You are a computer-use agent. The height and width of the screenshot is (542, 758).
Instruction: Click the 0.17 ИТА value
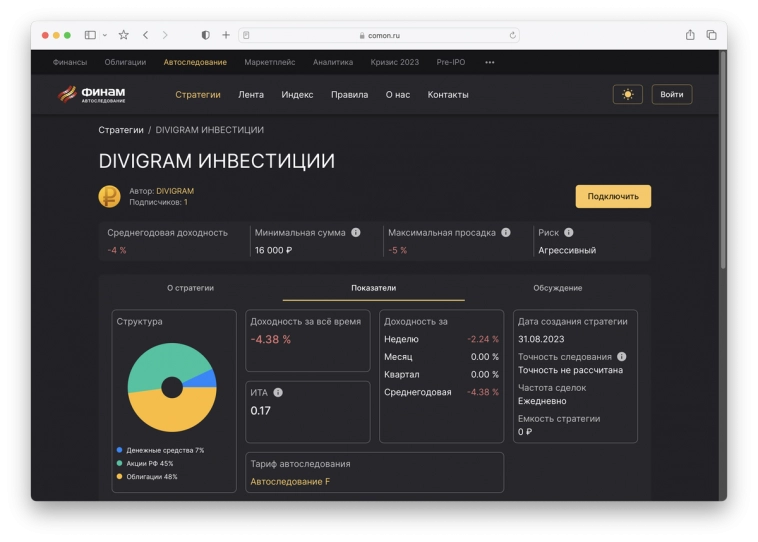pyautogui.click(x=261, y=410)
